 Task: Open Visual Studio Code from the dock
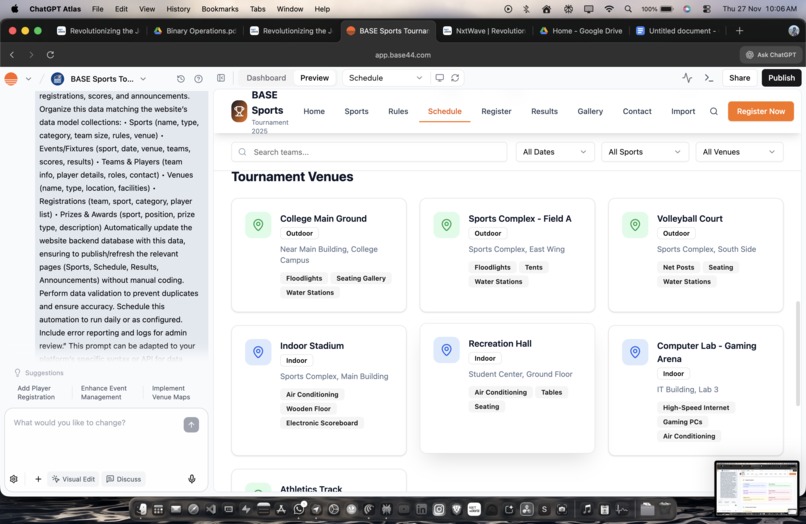tap(211, 509)
